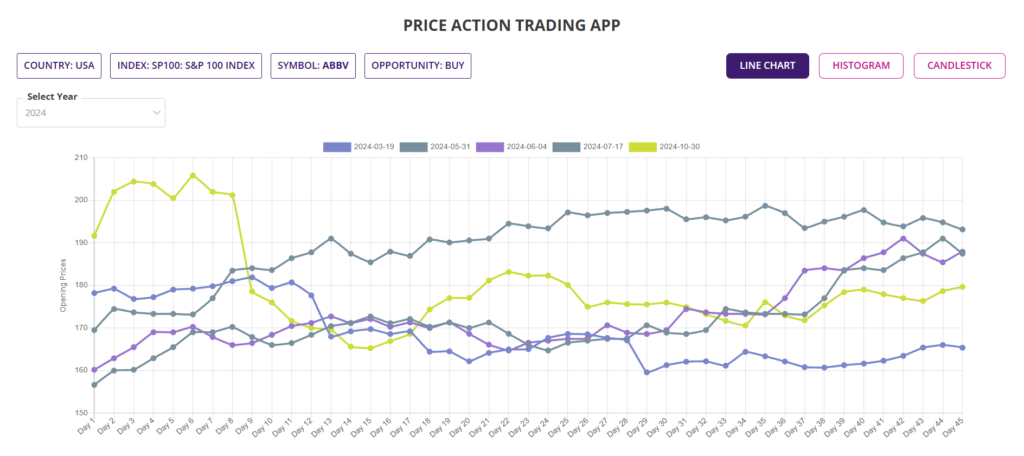The height and width of the screenshot is (456, 1024).
Task: Click the yellow line's Day 1 data point
Action: click(94, 236)
